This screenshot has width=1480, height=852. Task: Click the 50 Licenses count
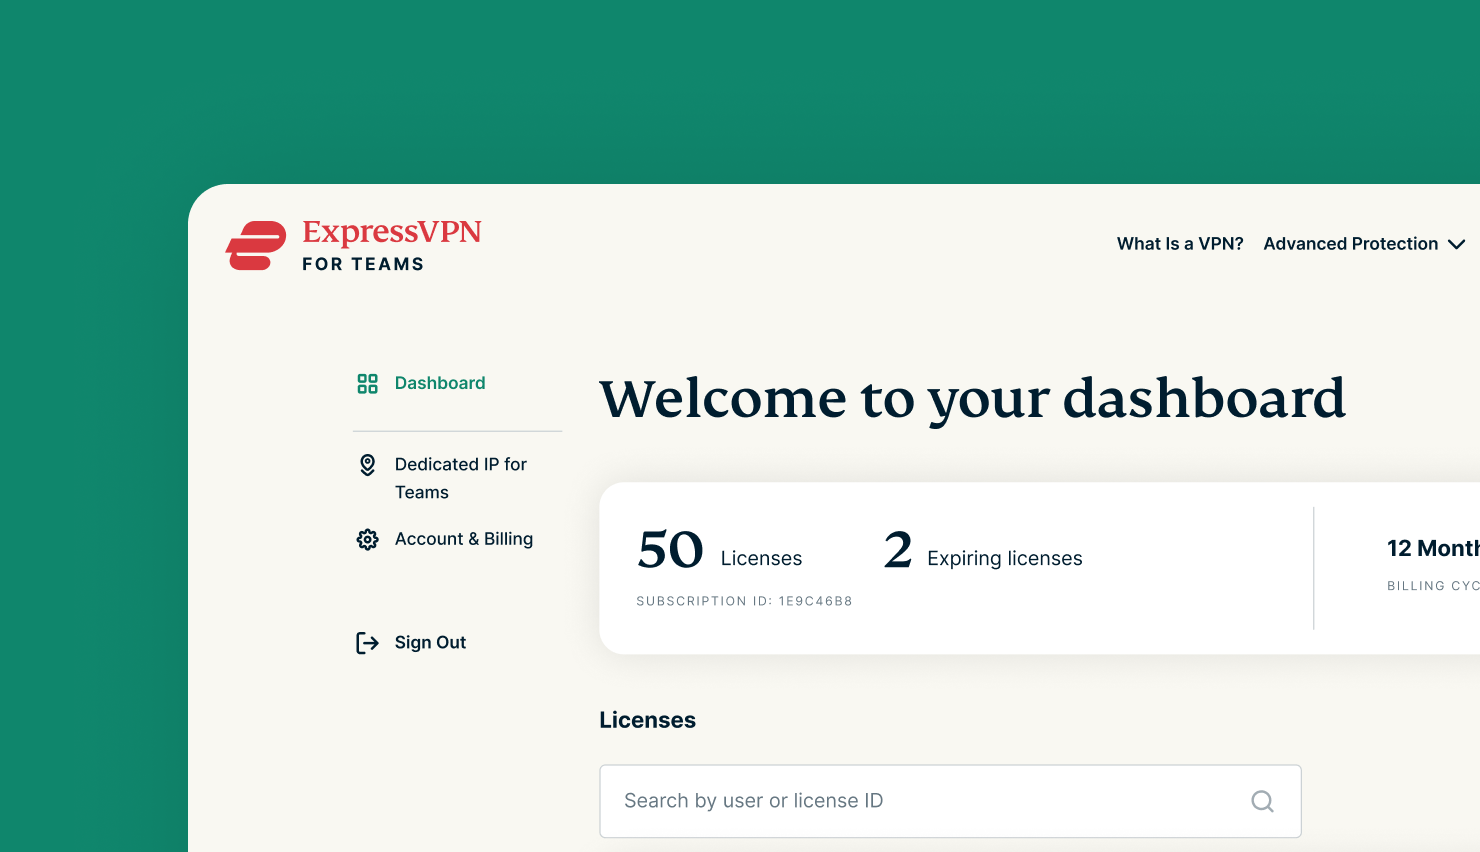(x=720, y=551)
